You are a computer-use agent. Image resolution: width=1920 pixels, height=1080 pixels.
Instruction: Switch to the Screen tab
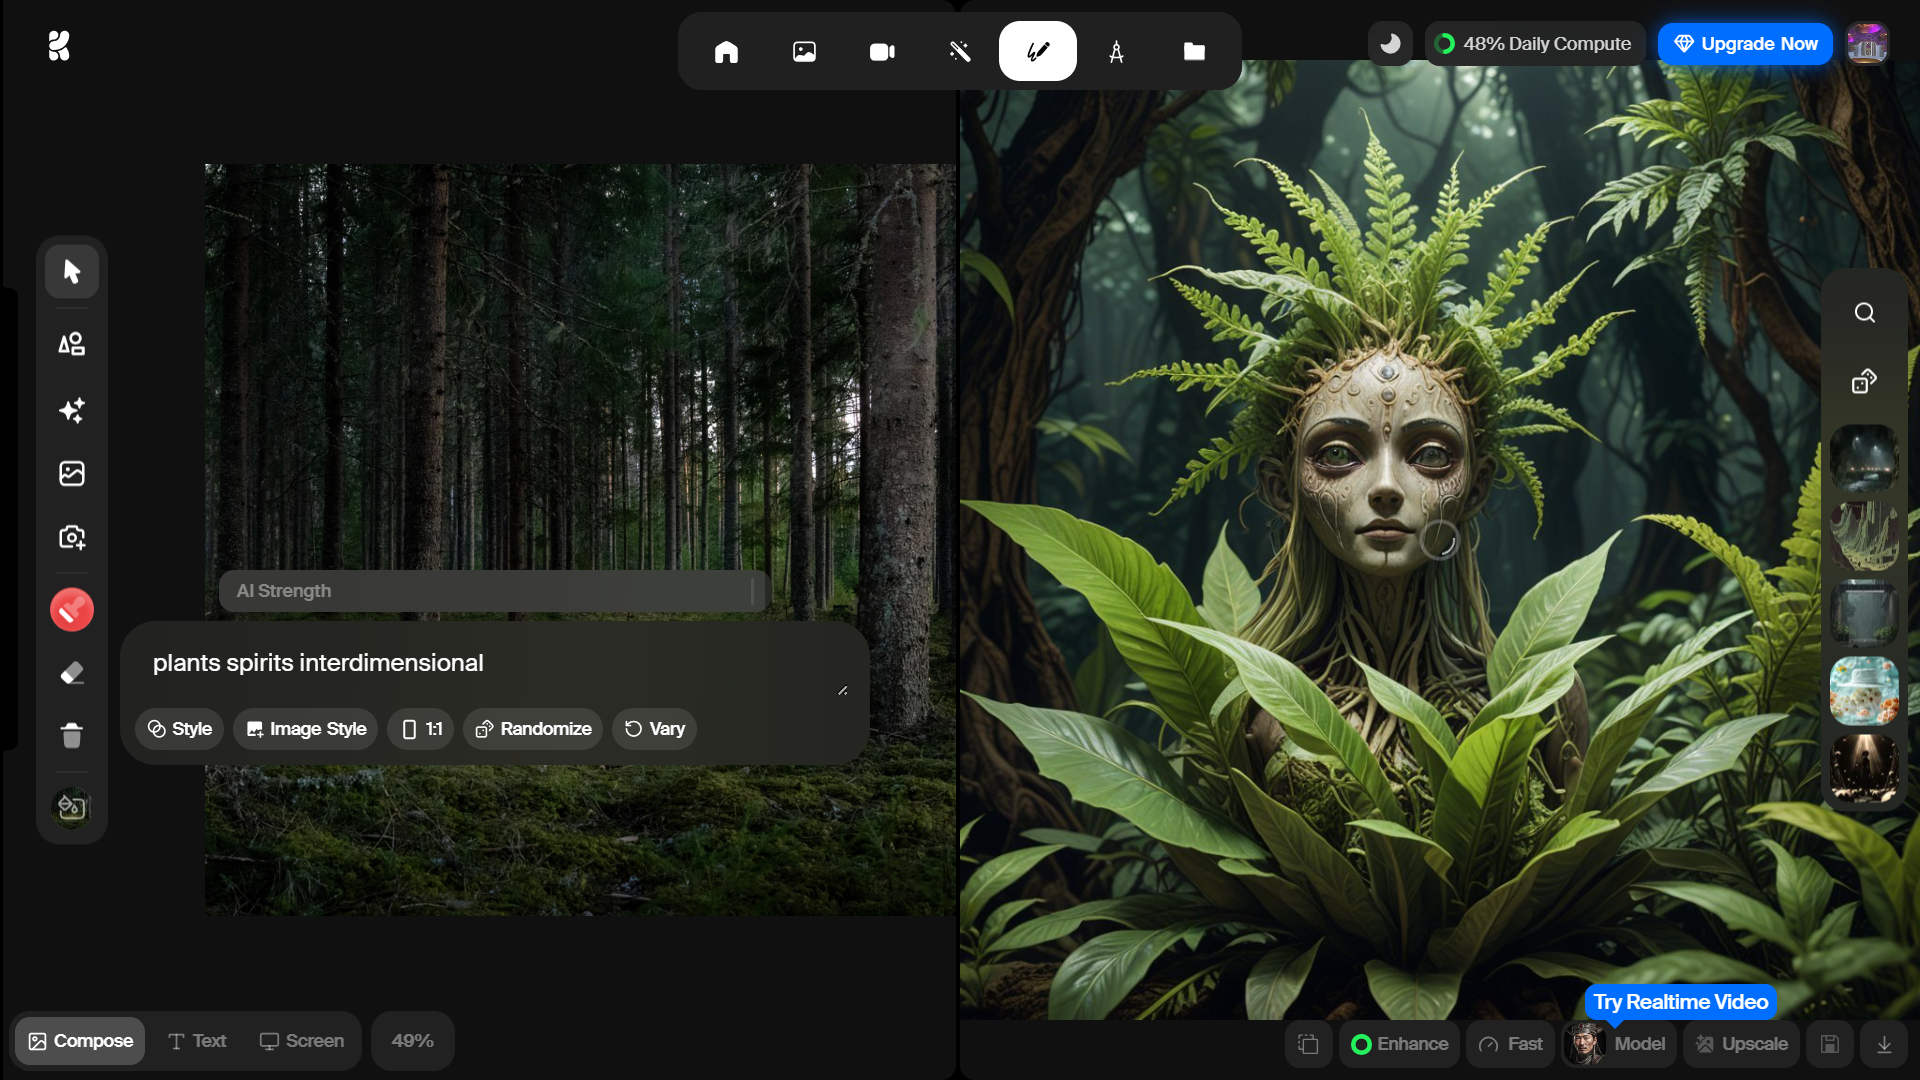click(x=302, y=1041)
